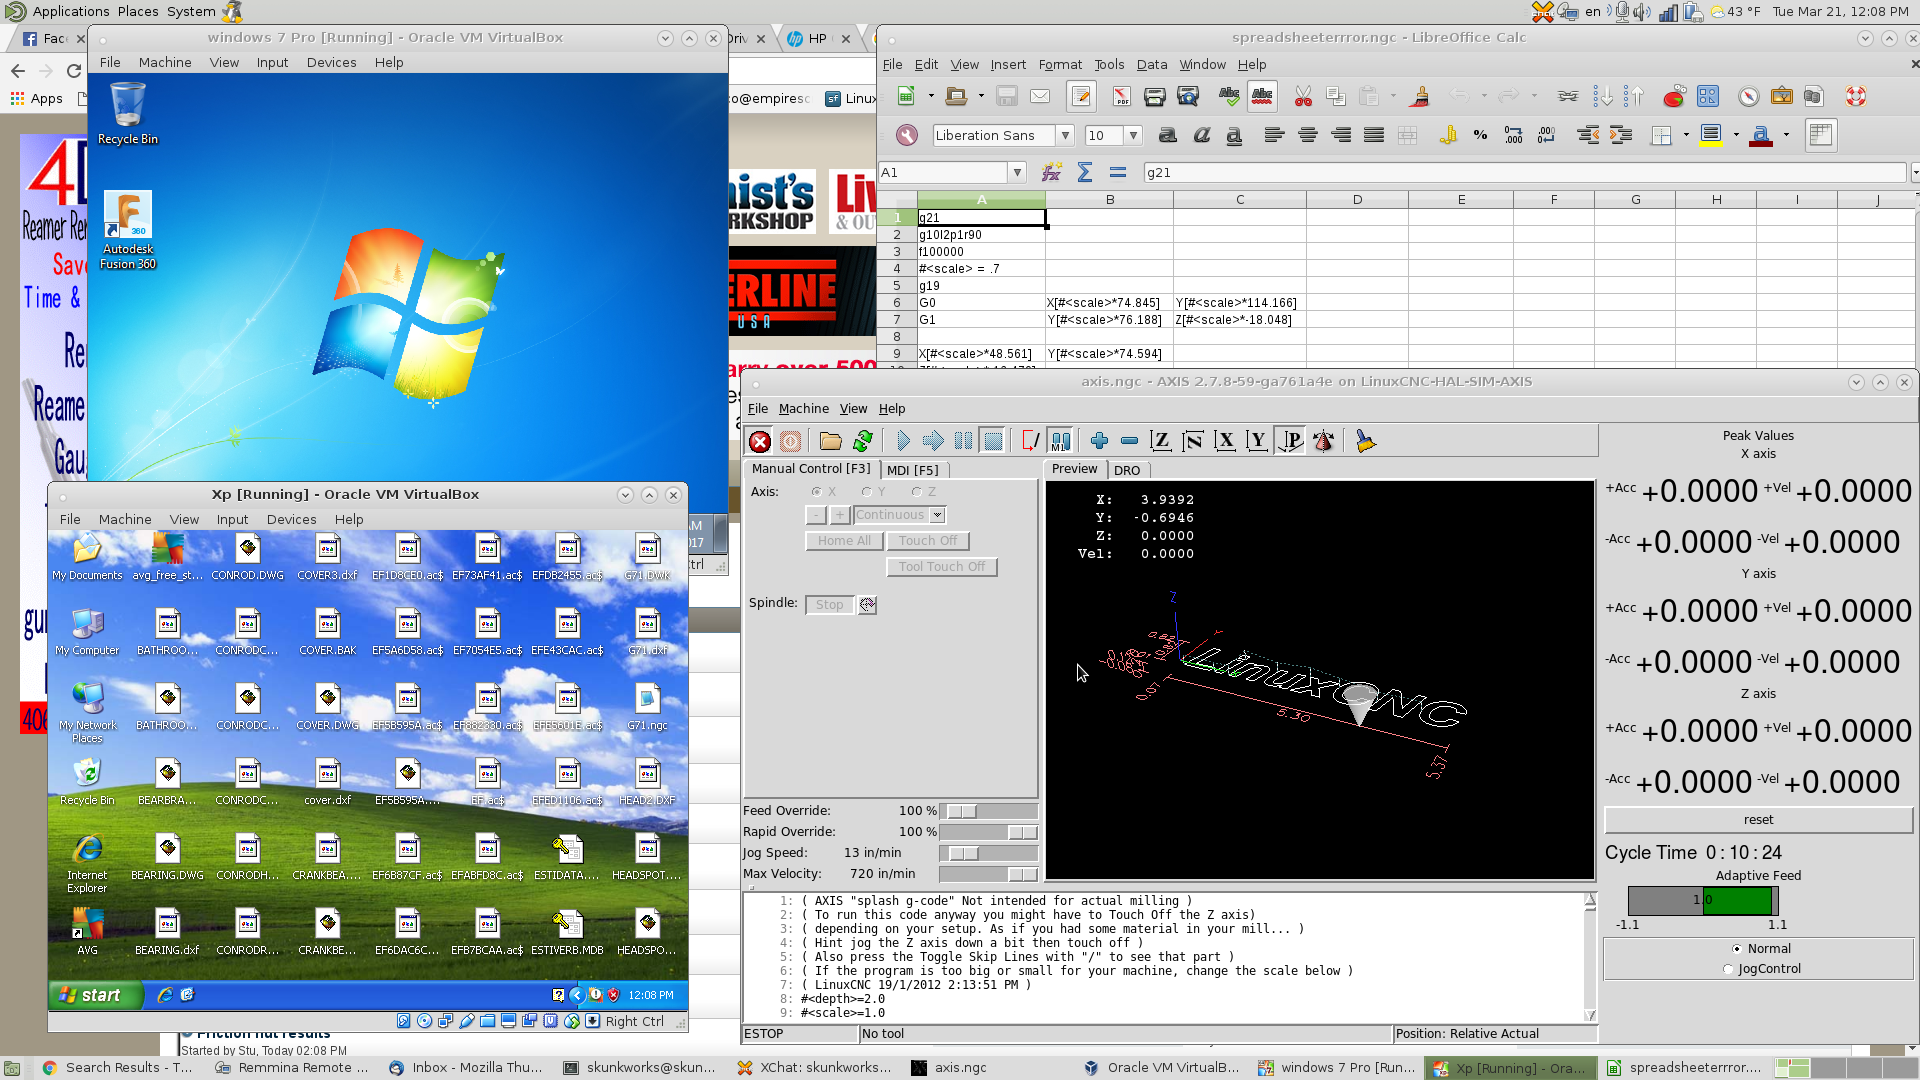Select cell A4 with #<scale> = .7
Viewport: 1920px width, 1080px height.
point(981,269)
